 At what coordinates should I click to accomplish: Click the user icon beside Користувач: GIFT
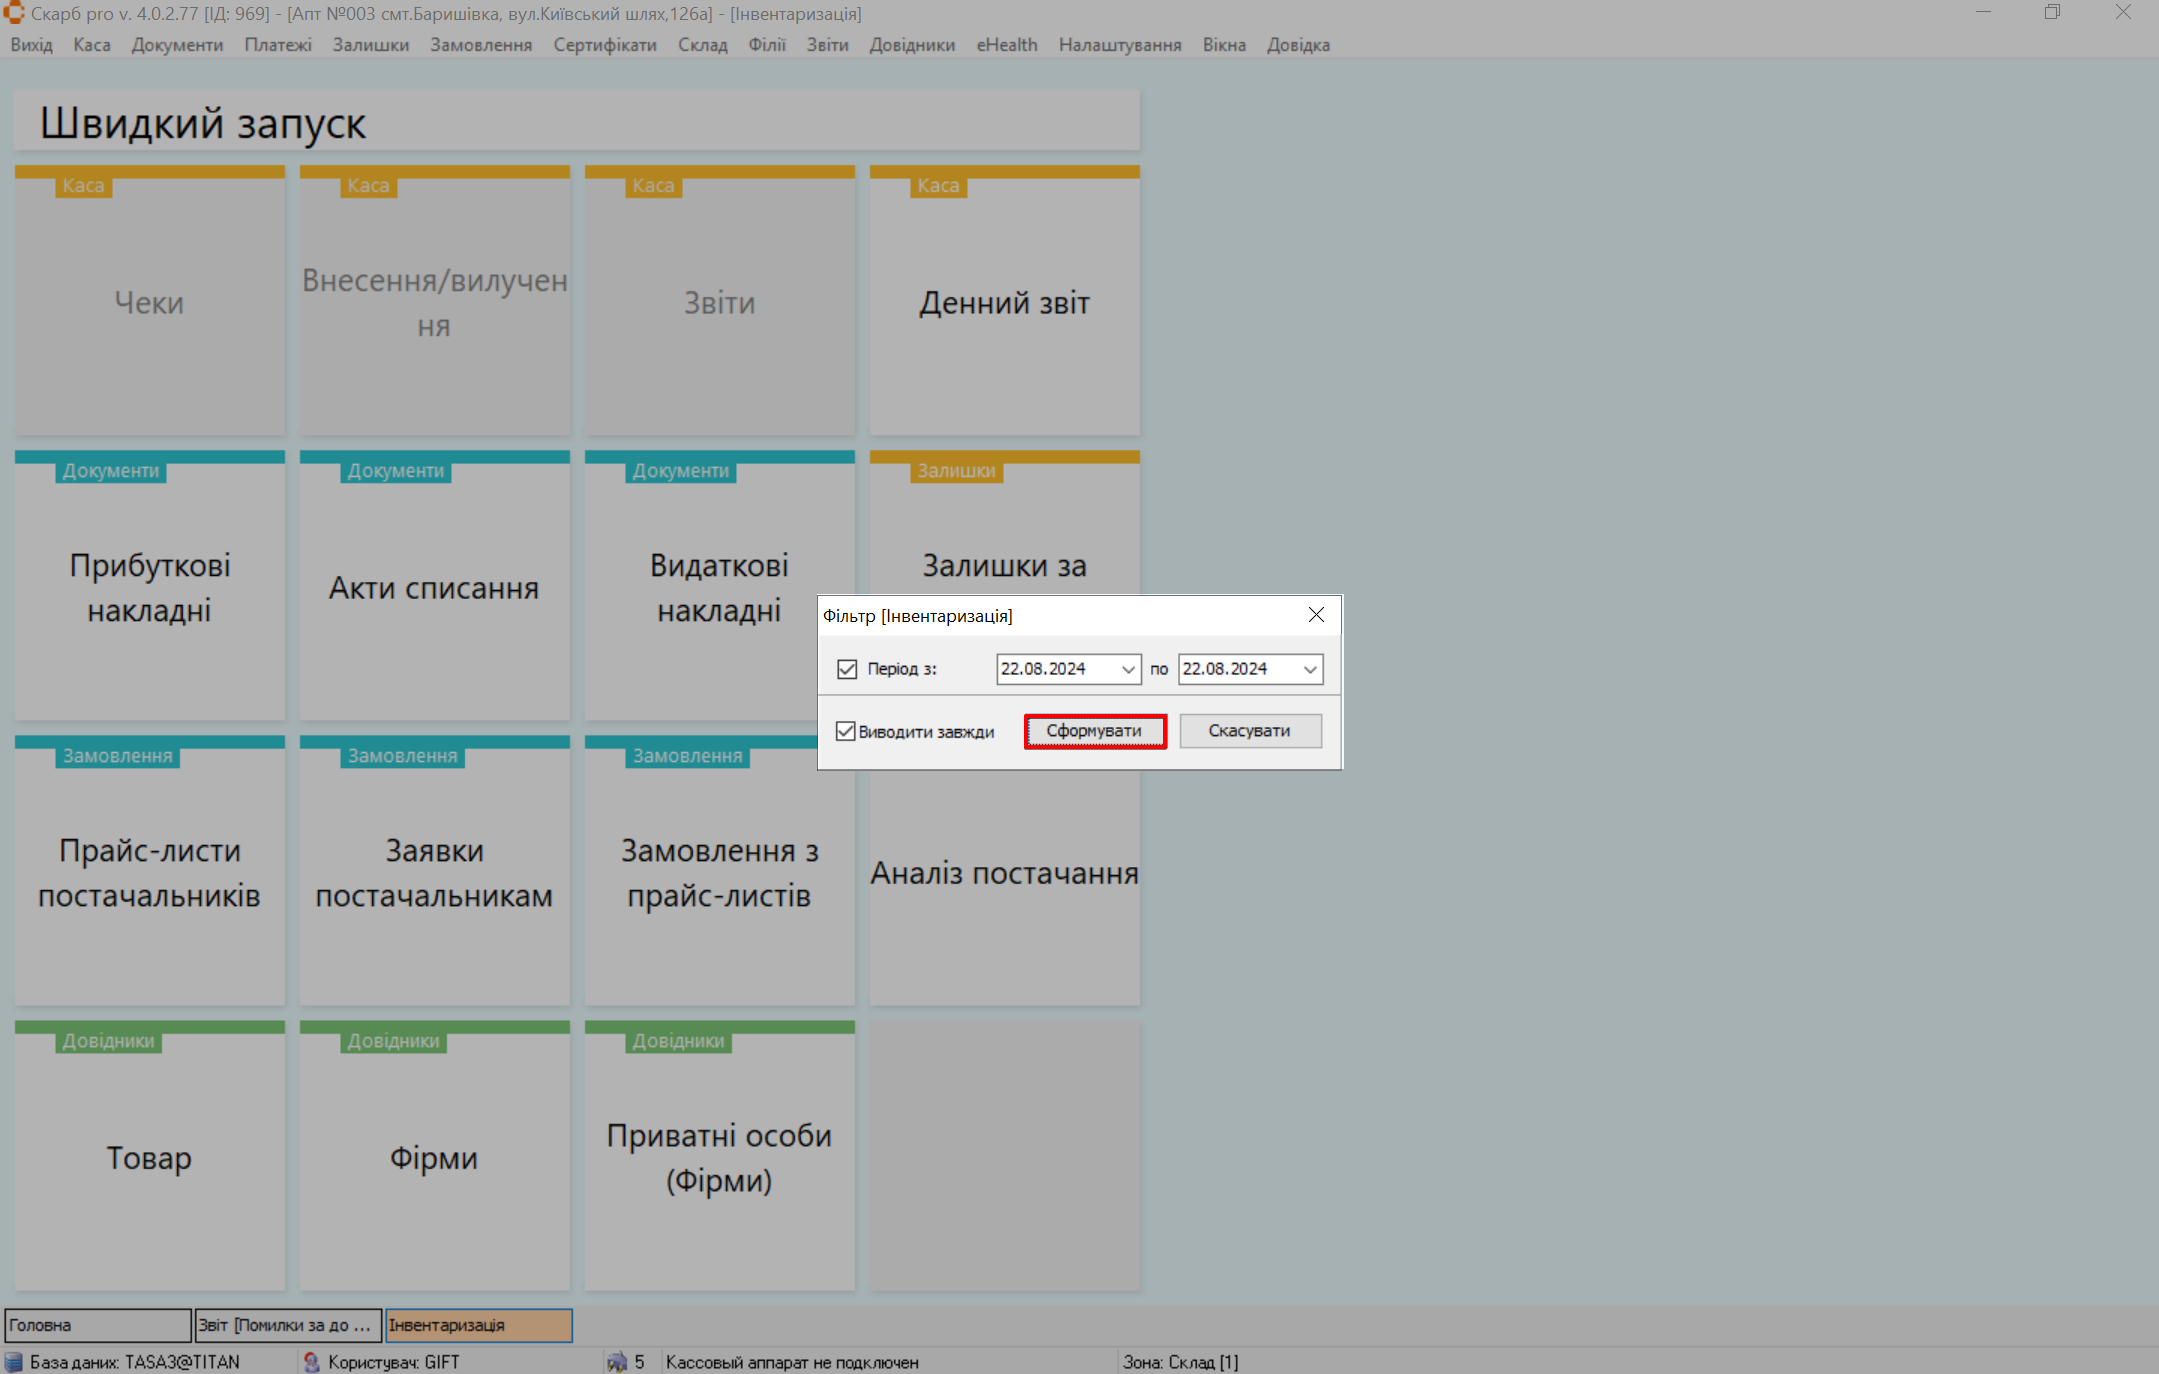tap(312, 1362)
